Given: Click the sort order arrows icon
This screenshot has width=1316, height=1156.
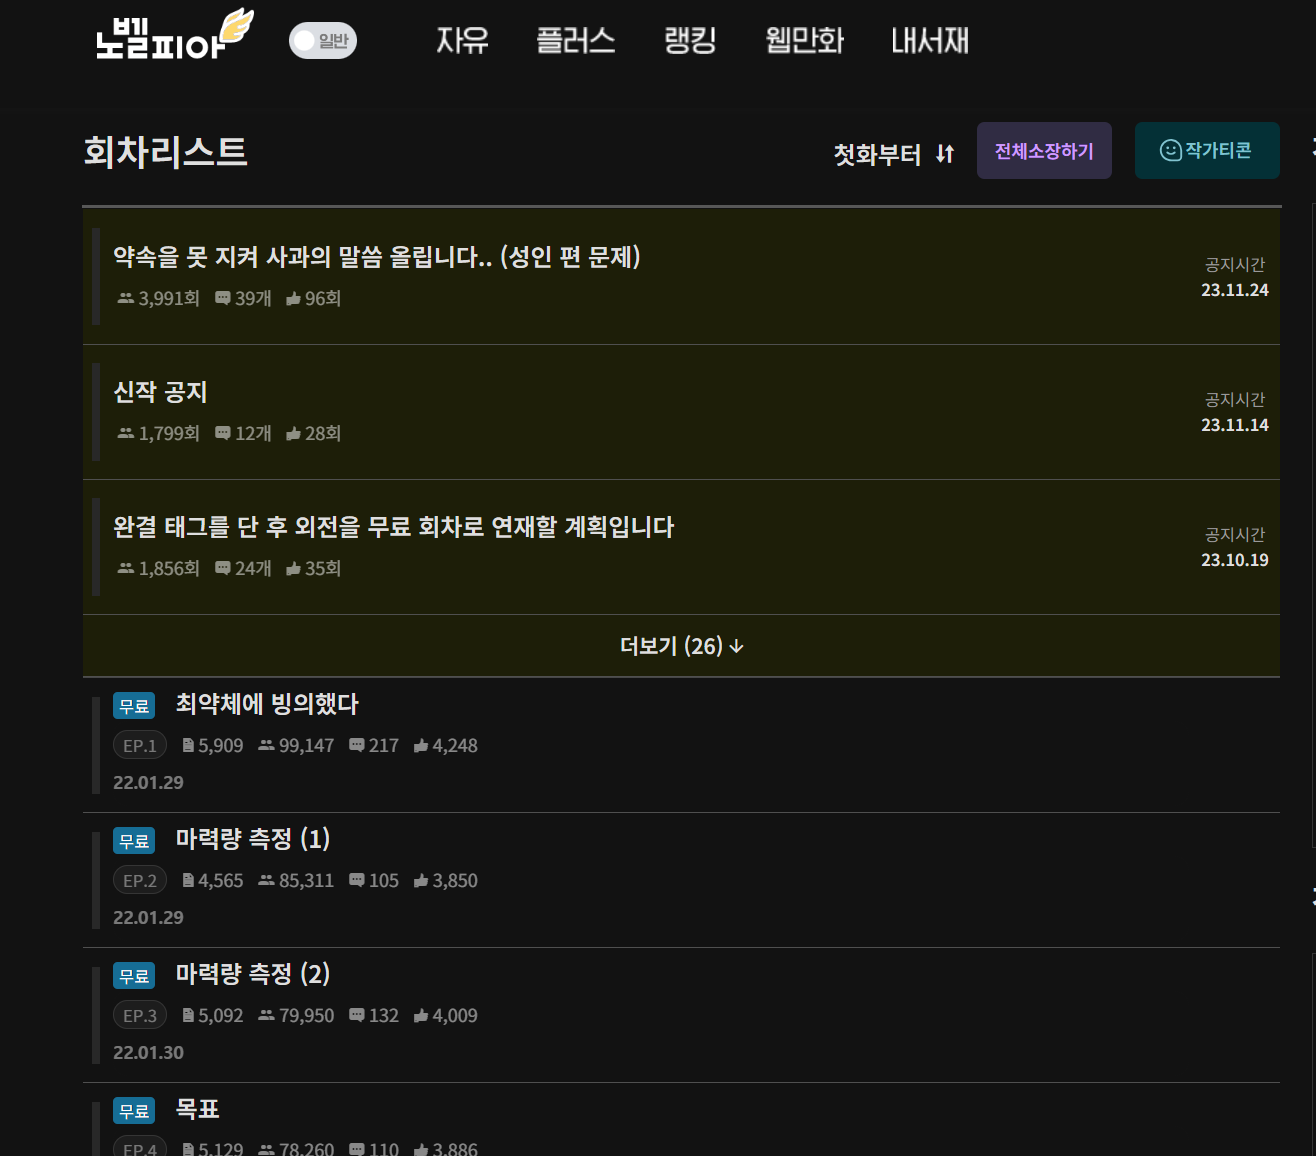Looking at the screenshot, I should 945,154.
